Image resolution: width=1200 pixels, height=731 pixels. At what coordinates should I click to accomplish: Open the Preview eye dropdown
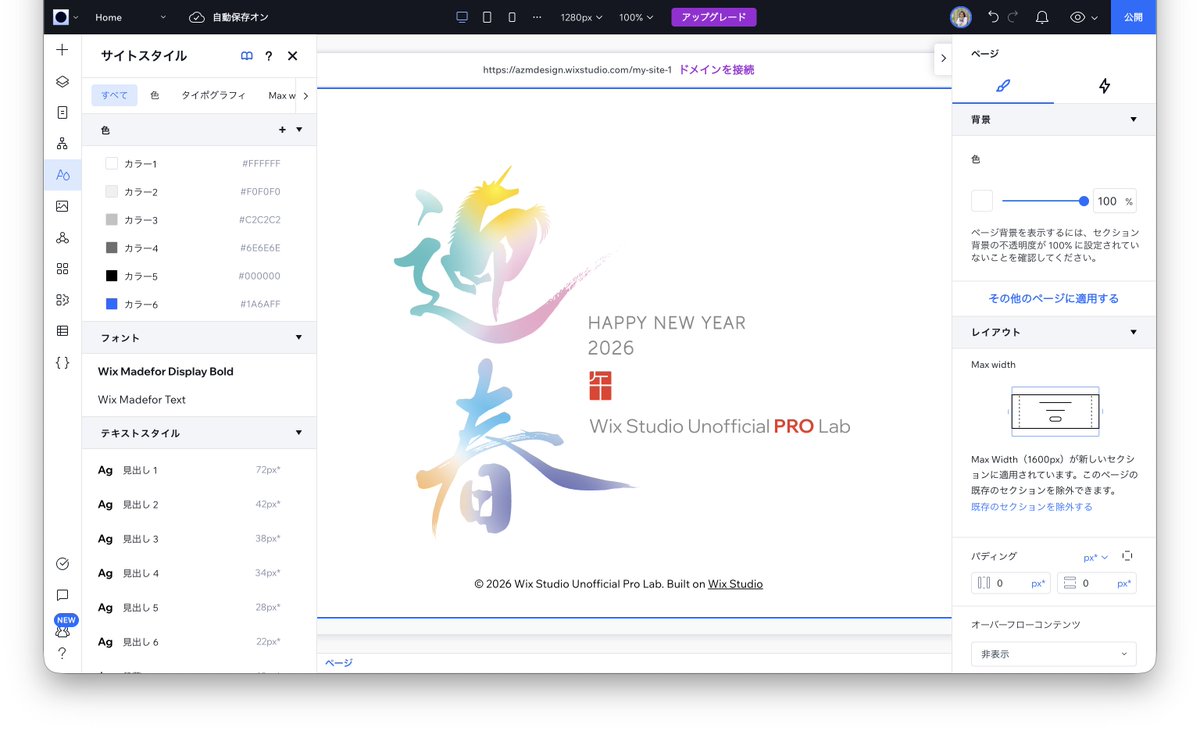(1084, 17)
